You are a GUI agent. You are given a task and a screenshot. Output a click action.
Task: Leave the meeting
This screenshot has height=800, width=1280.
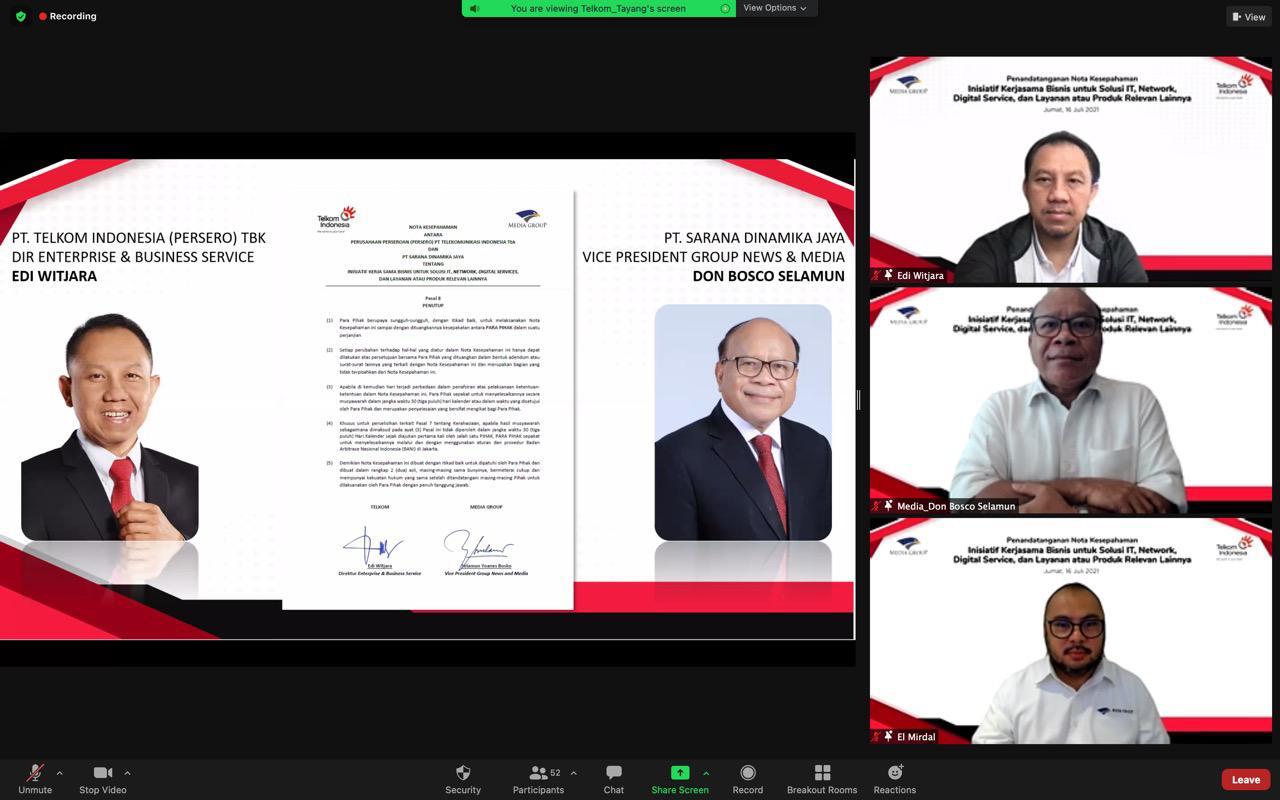coord(1245,779)
